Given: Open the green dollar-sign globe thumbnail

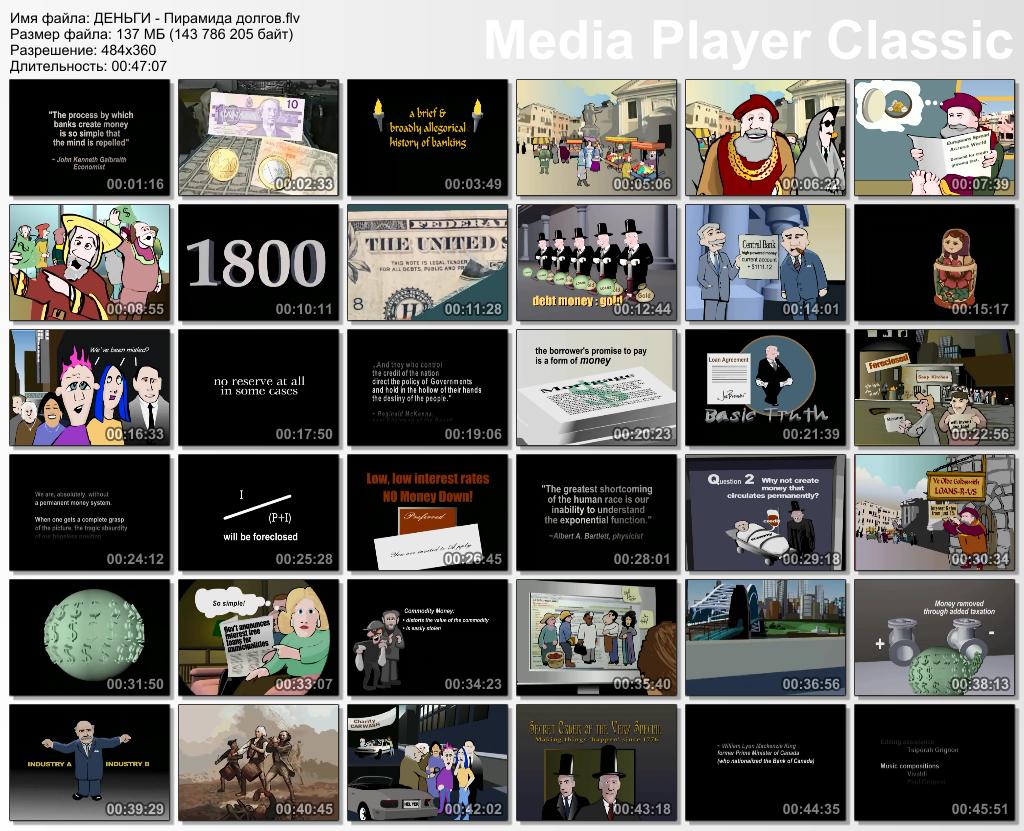Looking at the screenshot, I should pos(90,637).
